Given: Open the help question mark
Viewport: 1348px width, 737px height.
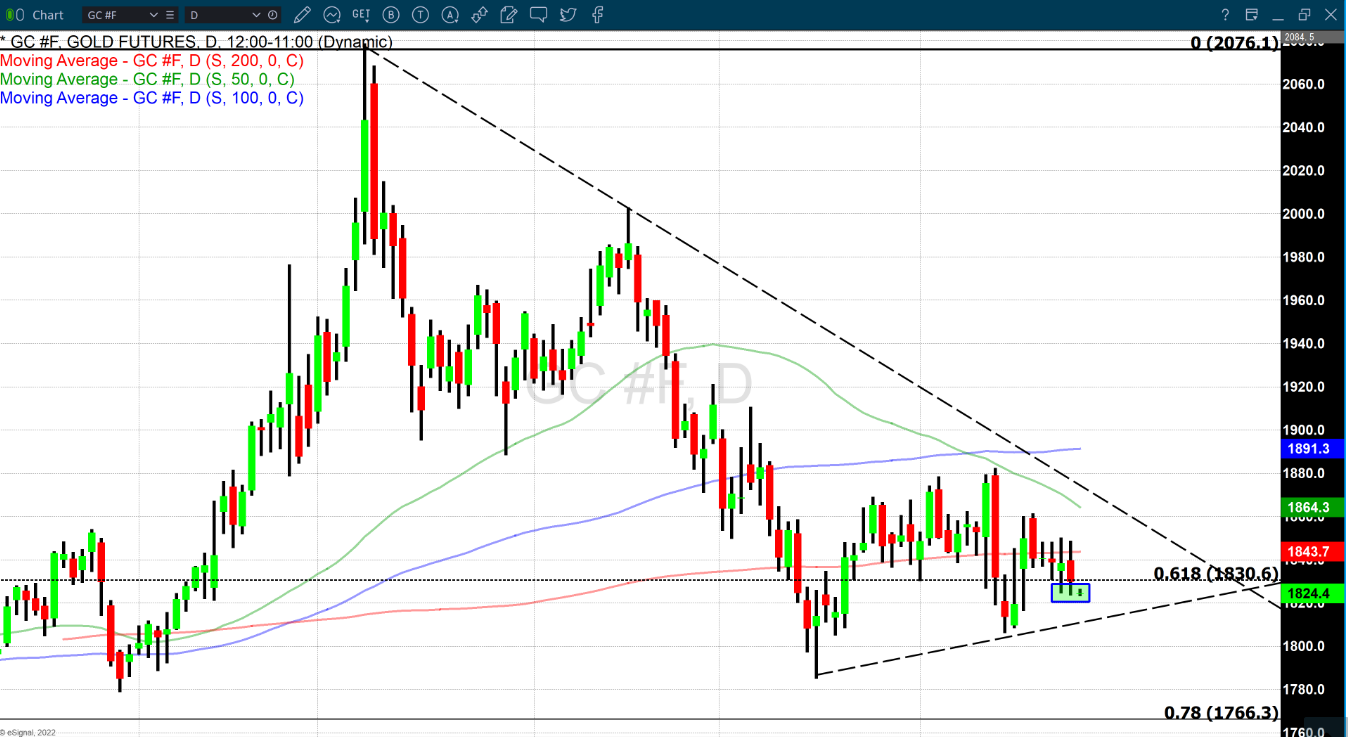Looking at the screenshot, I should pos(1225,15).
